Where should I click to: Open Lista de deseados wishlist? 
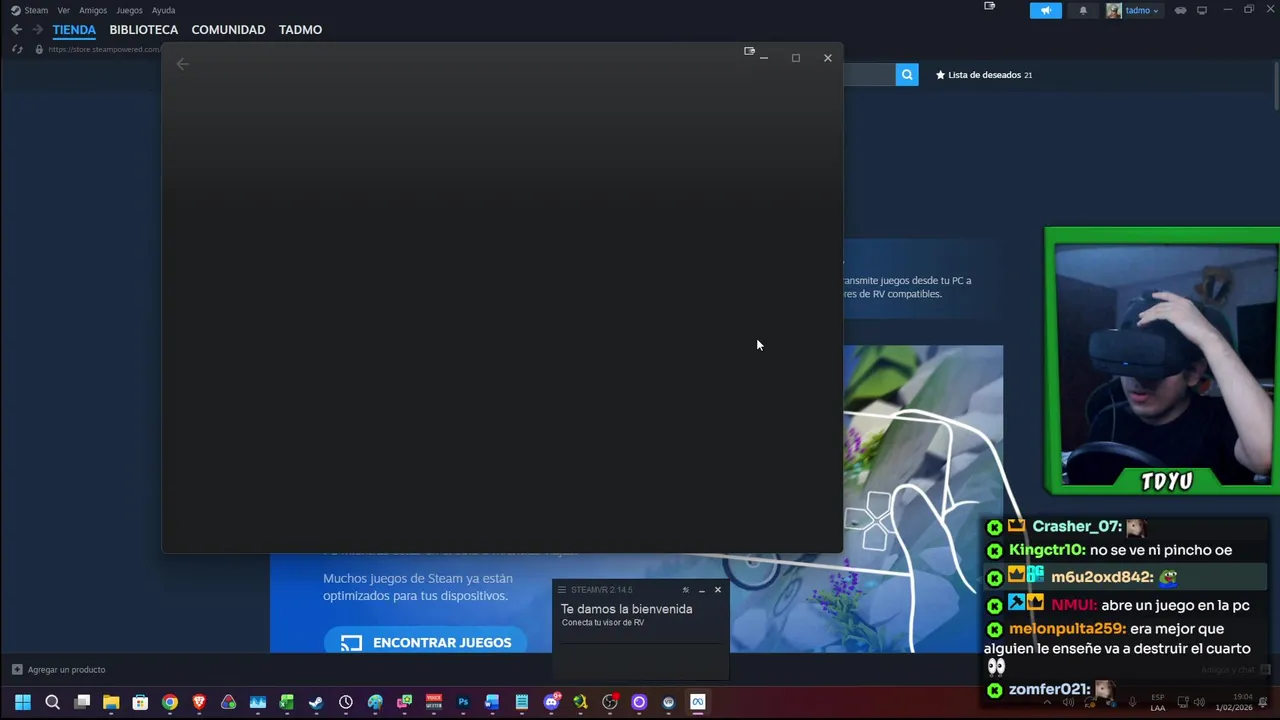[x=984, y=75]
